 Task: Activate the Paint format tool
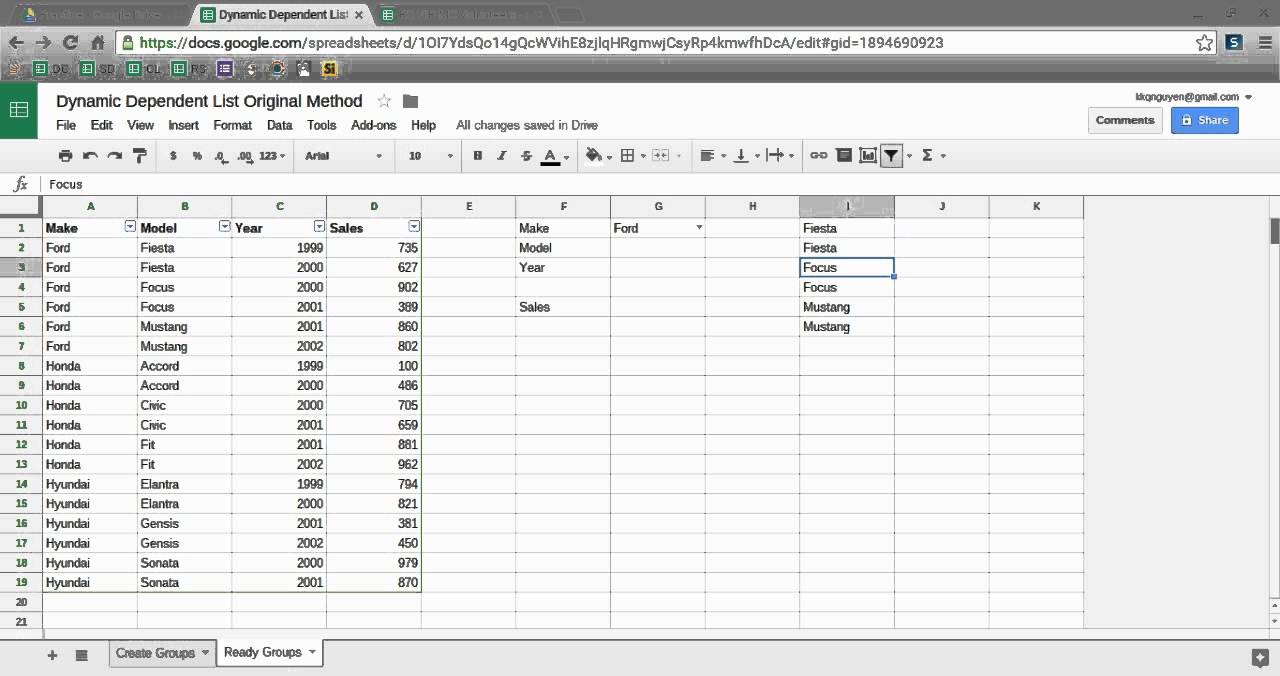(139, 155)
